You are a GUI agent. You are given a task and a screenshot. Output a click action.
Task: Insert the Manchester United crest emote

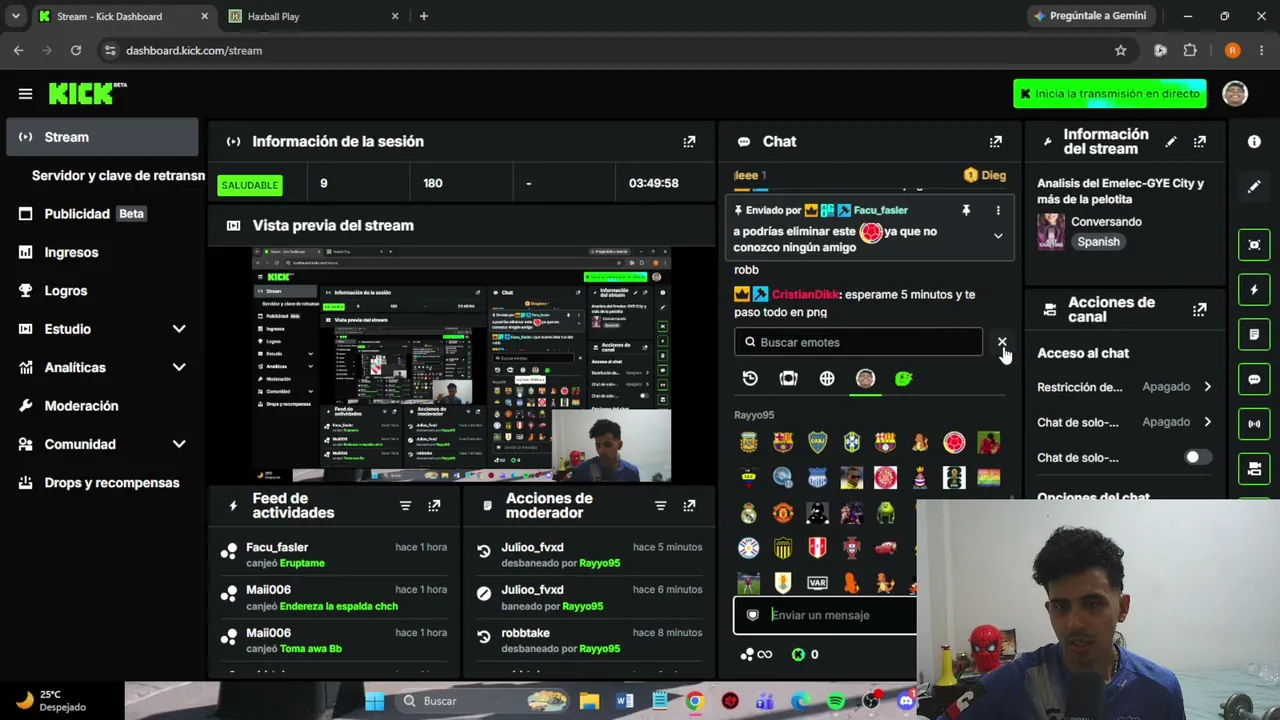(783, 513)
